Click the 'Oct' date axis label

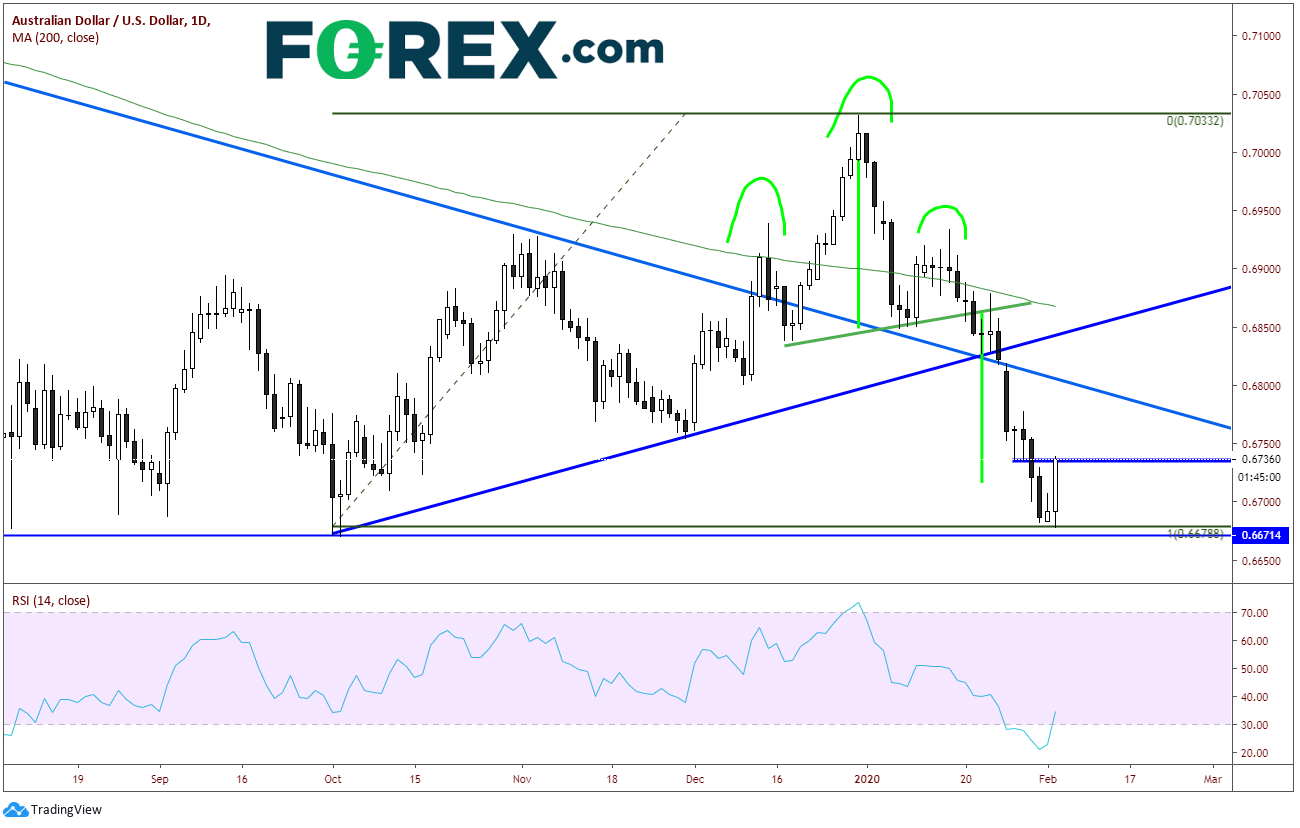333,777
